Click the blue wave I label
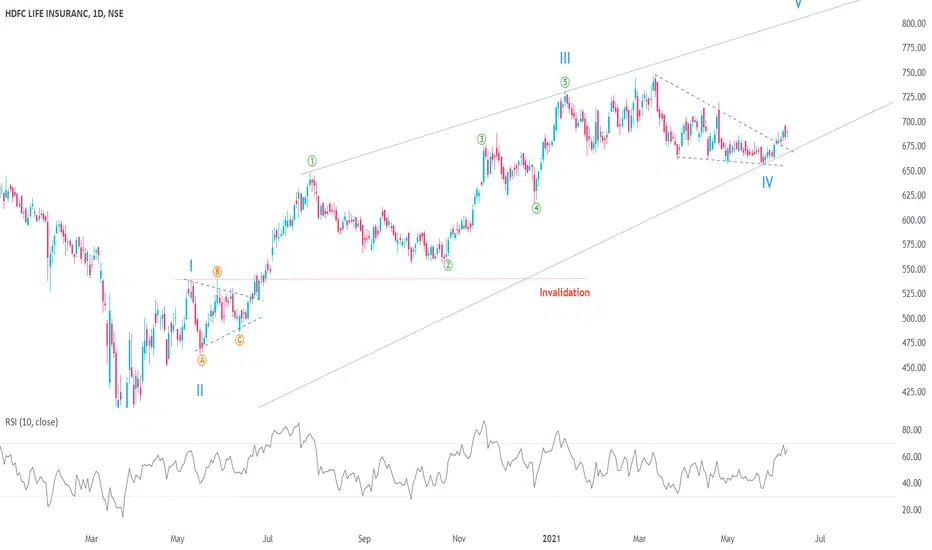 point(191,265)
